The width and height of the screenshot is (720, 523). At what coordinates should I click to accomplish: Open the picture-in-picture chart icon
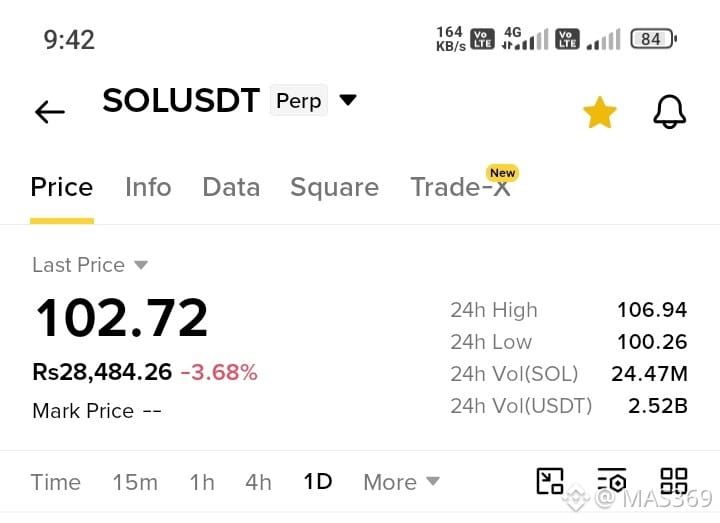tap(550, 481)
